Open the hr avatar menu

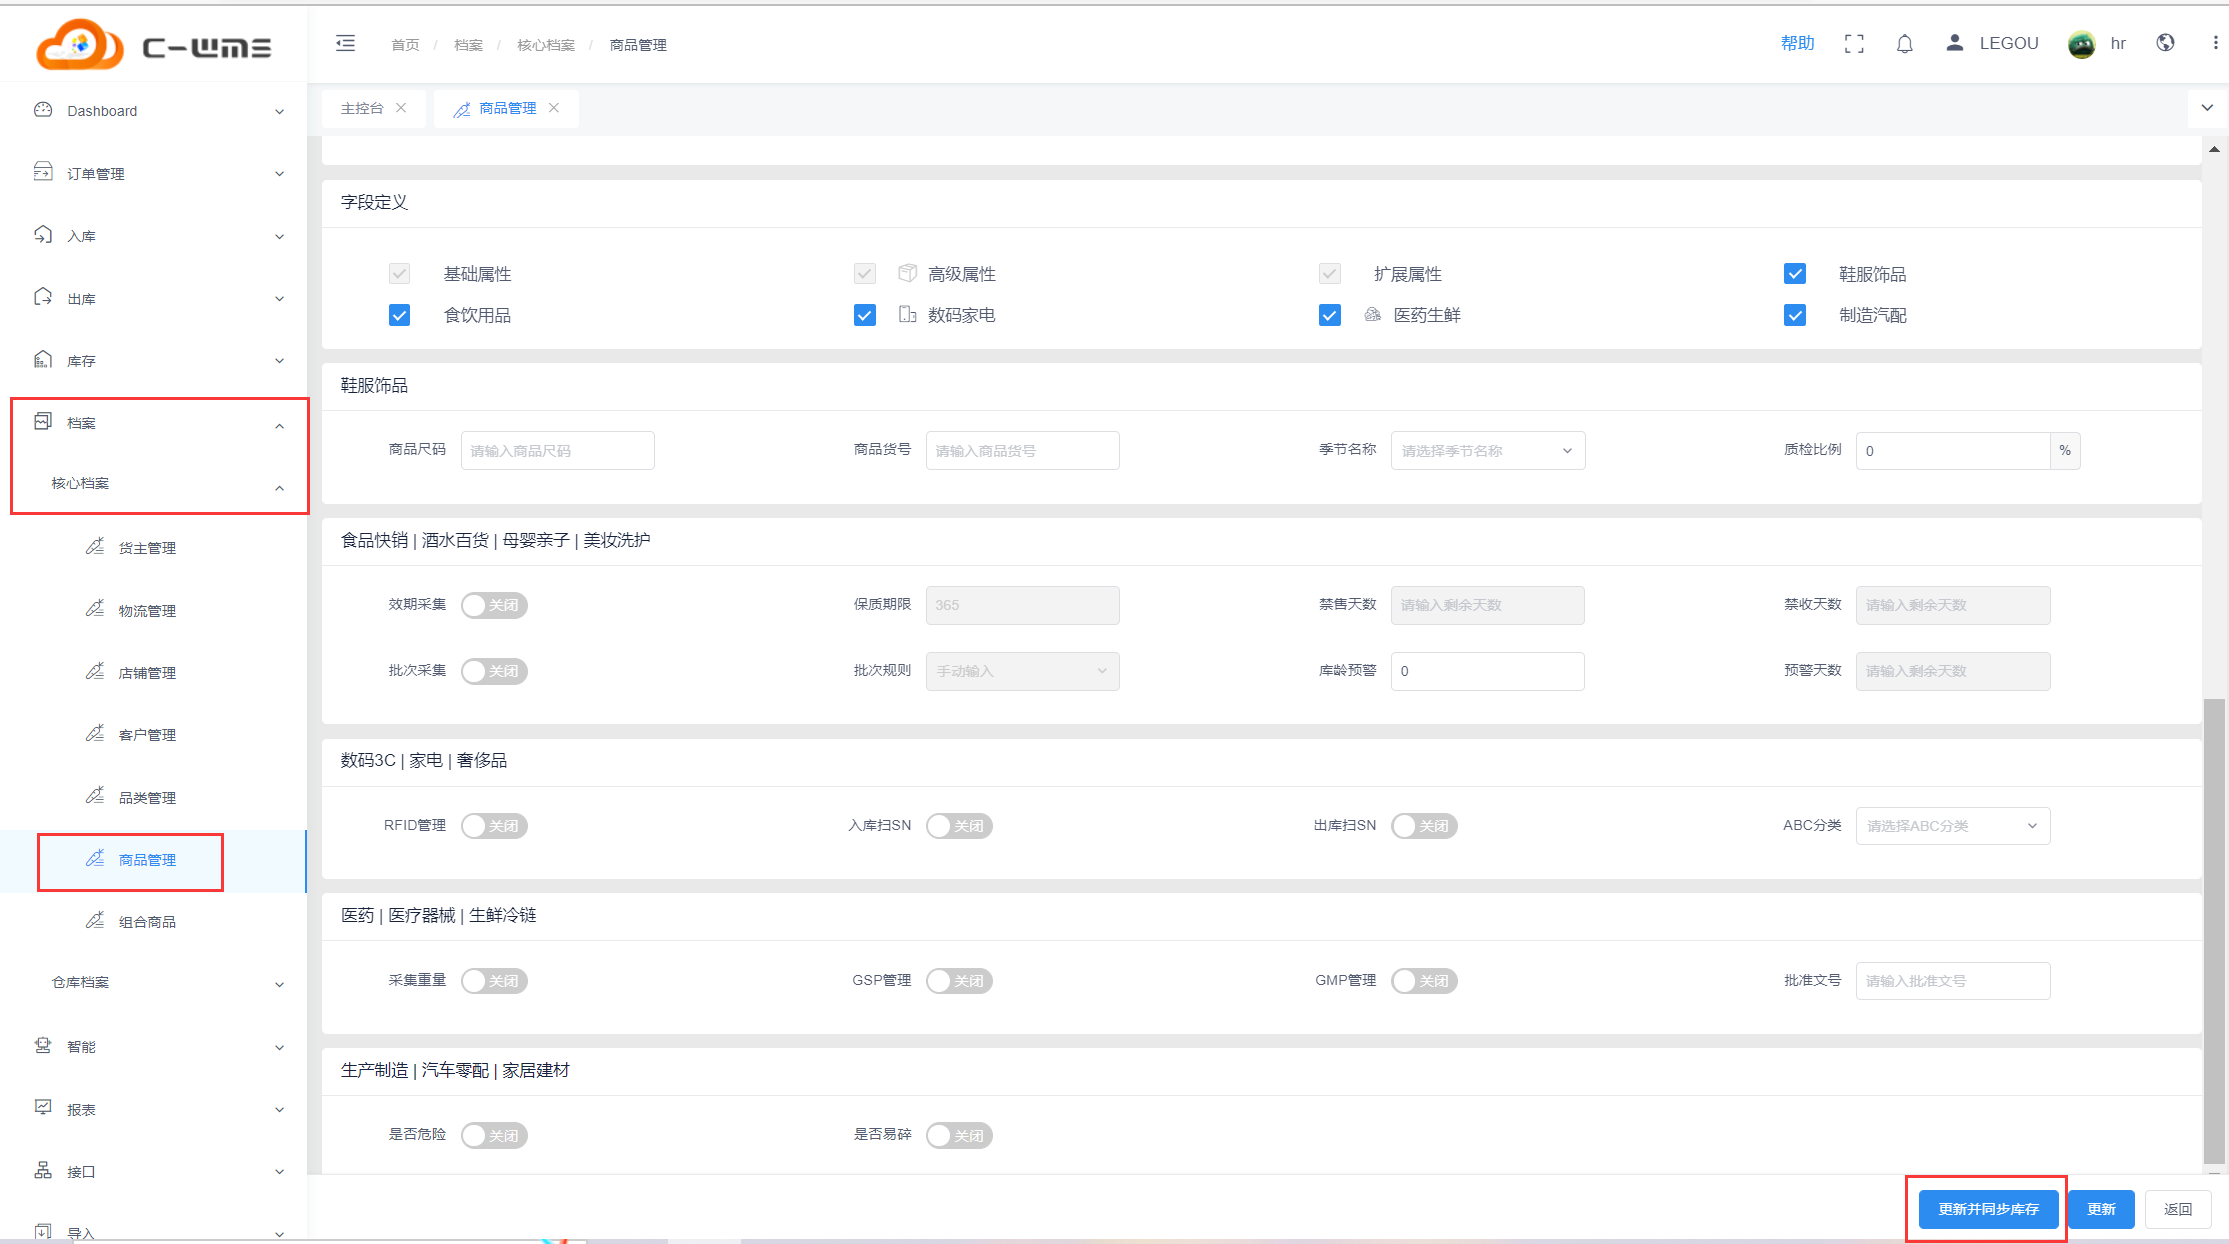[2082, 44]
